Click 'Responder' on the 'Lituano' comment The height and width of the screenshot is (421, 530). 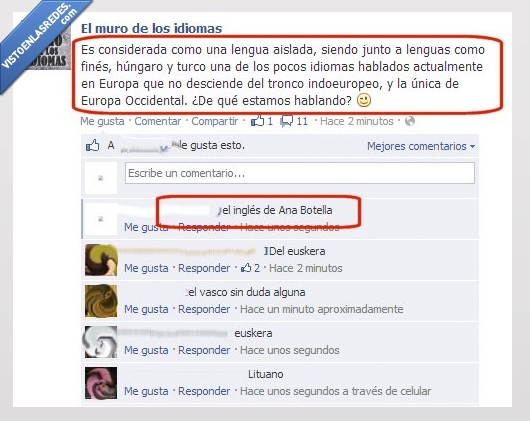tap(204, 391)
